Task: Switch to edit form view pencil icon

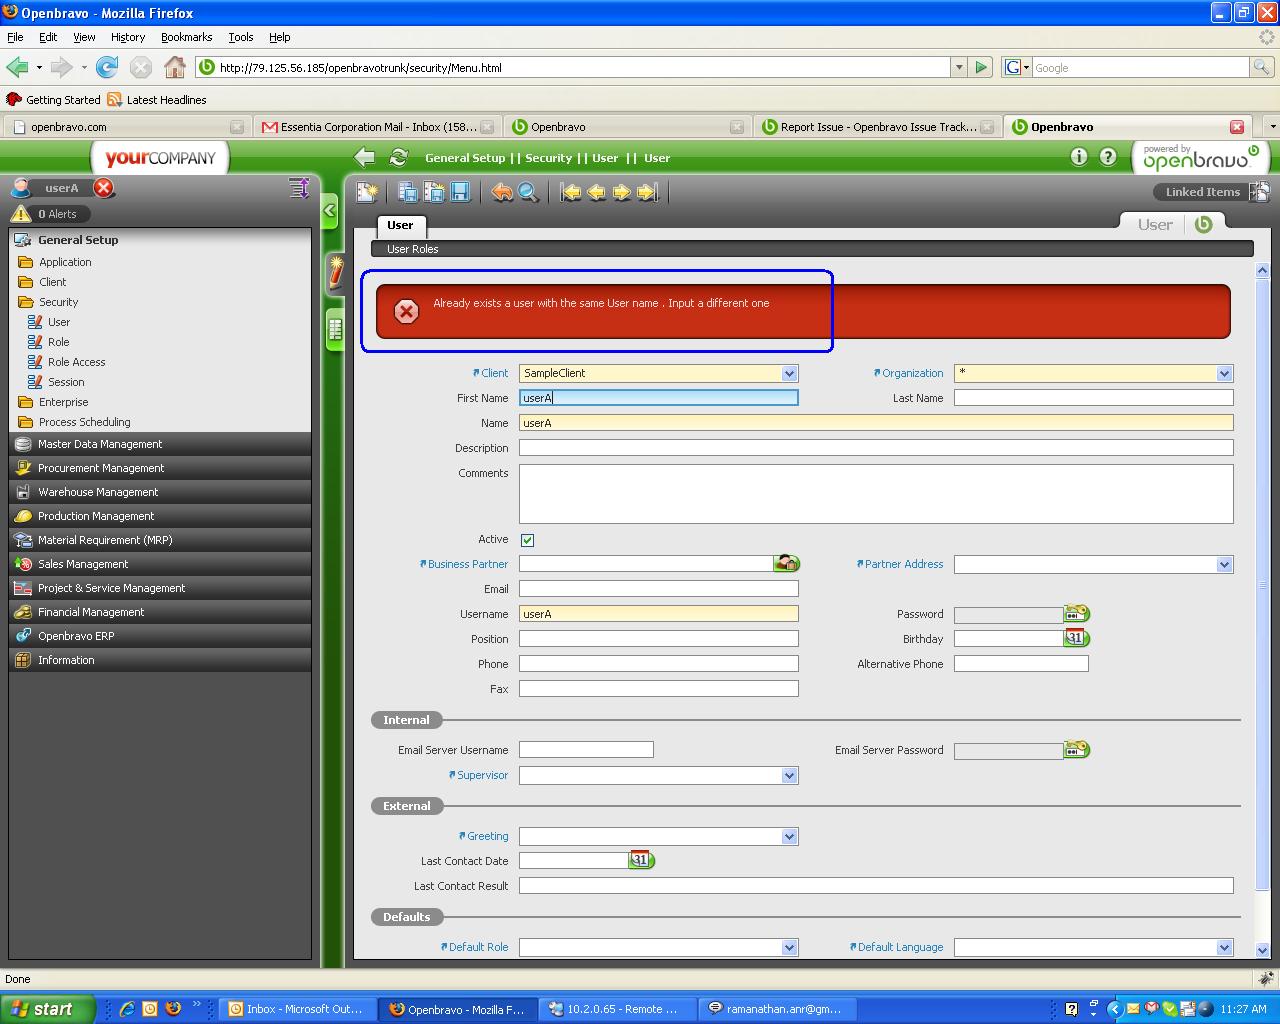Action: pyautogui.click(x=336, y=272)
